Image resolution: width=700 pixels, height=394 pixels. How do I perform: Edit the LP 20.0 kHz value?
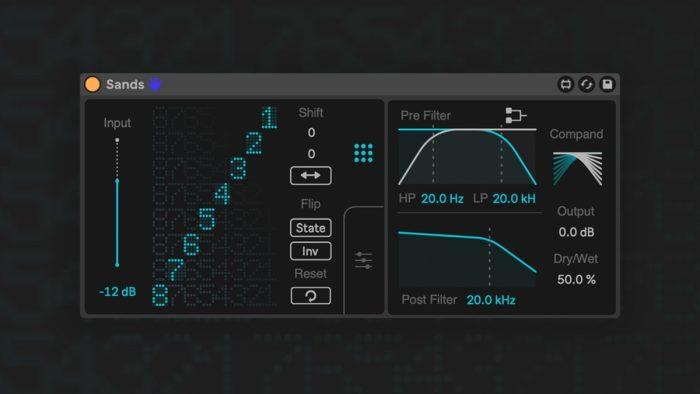coord(514,199)
